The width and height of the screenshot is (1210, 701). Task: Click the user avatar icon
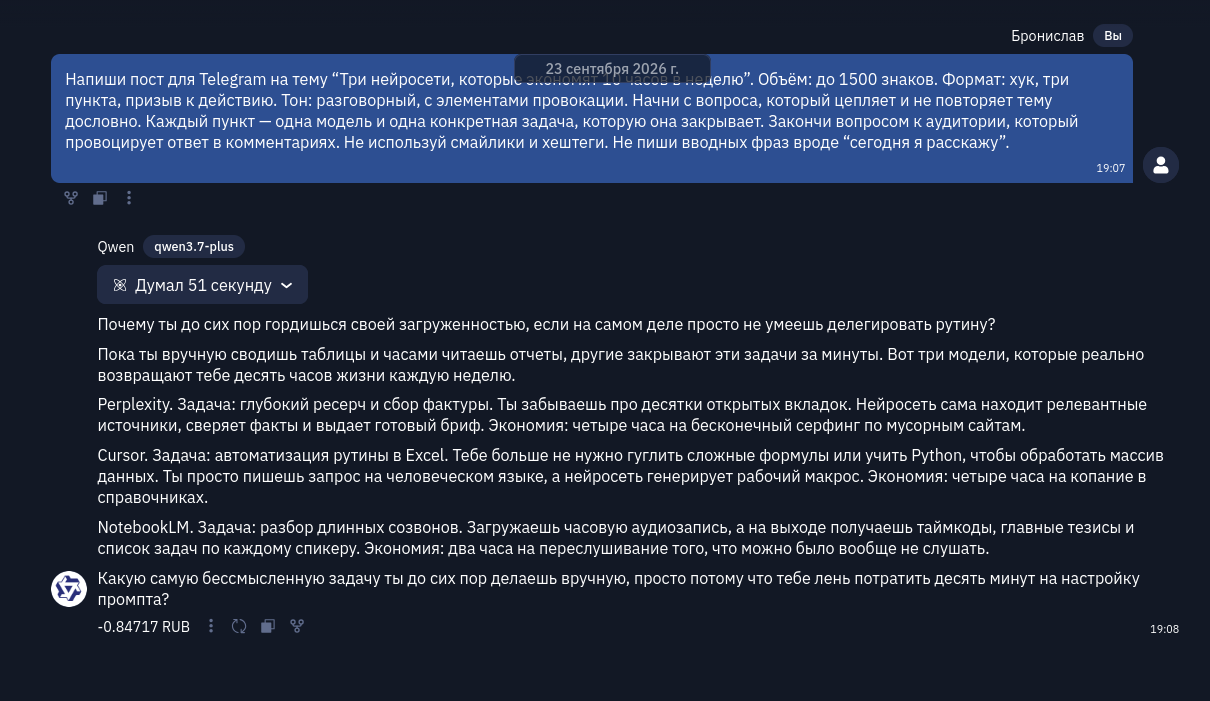coord(1161,165)
